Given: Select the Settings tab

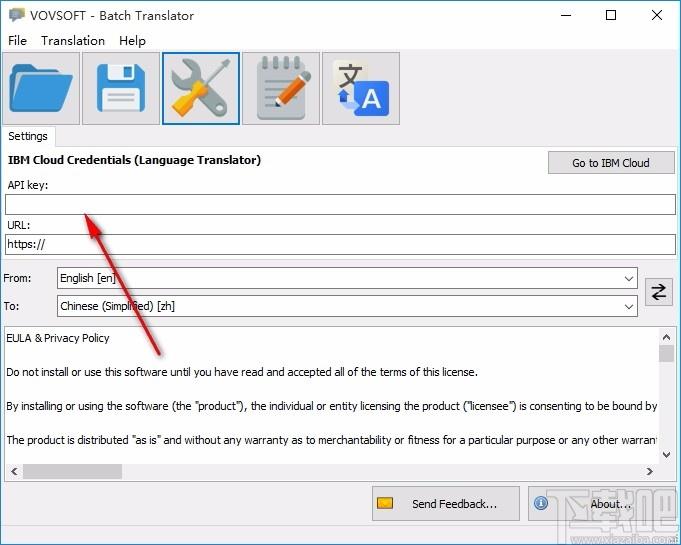Looking at the screenshot, I should point(28,136).
